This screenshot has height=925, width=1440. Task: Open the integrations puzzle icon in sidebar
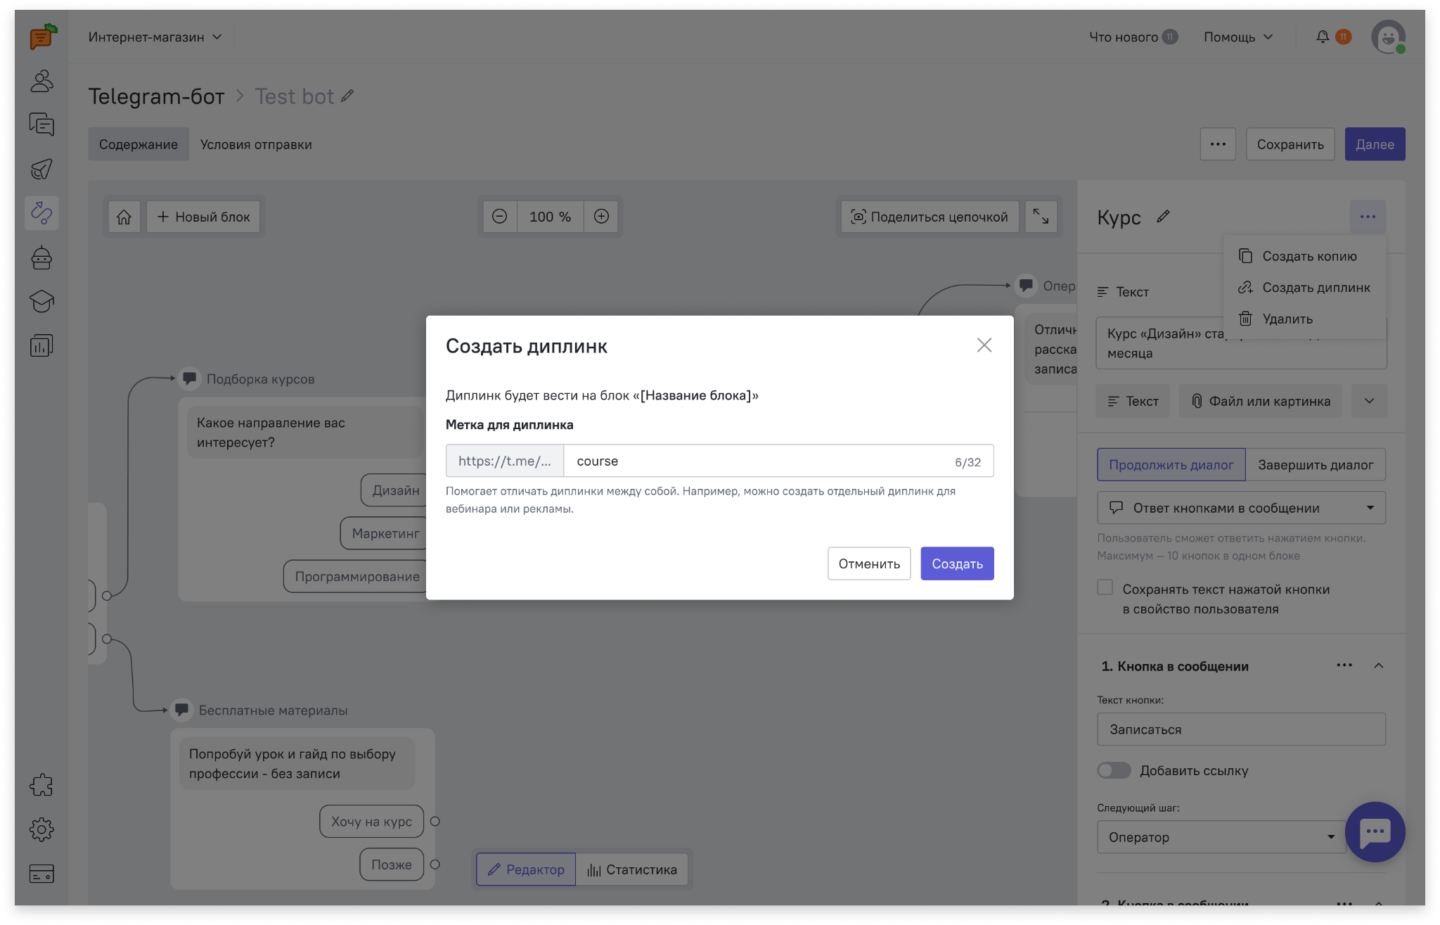[42, 786]
